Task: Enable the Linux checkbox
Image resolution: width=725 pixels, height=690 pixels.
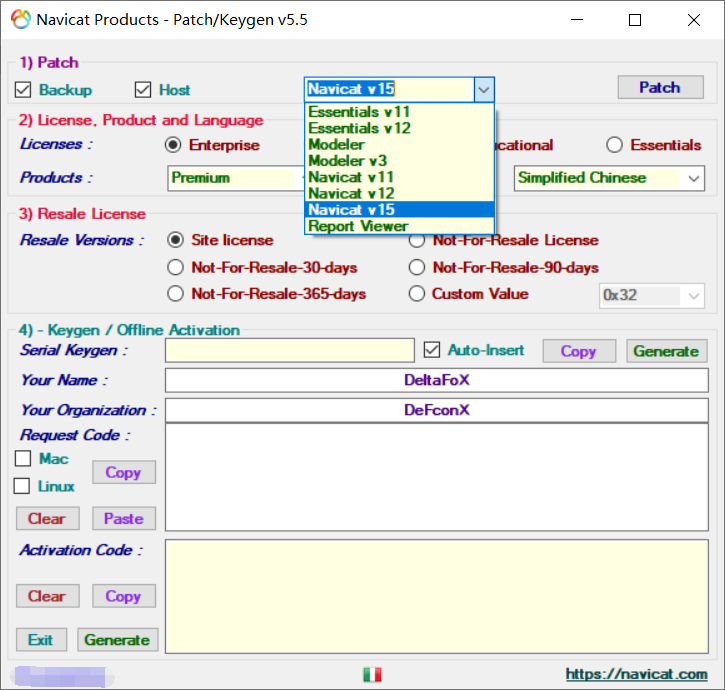Action: click(22, 486)
